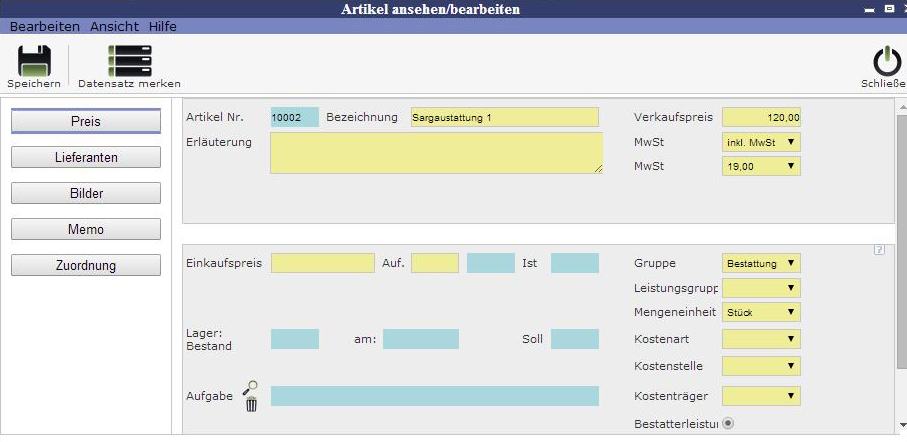Image resolution: width=907 pixels, height=442 pixels.
Task: Click the Speichern floppy disk icon
Action: 34,62
